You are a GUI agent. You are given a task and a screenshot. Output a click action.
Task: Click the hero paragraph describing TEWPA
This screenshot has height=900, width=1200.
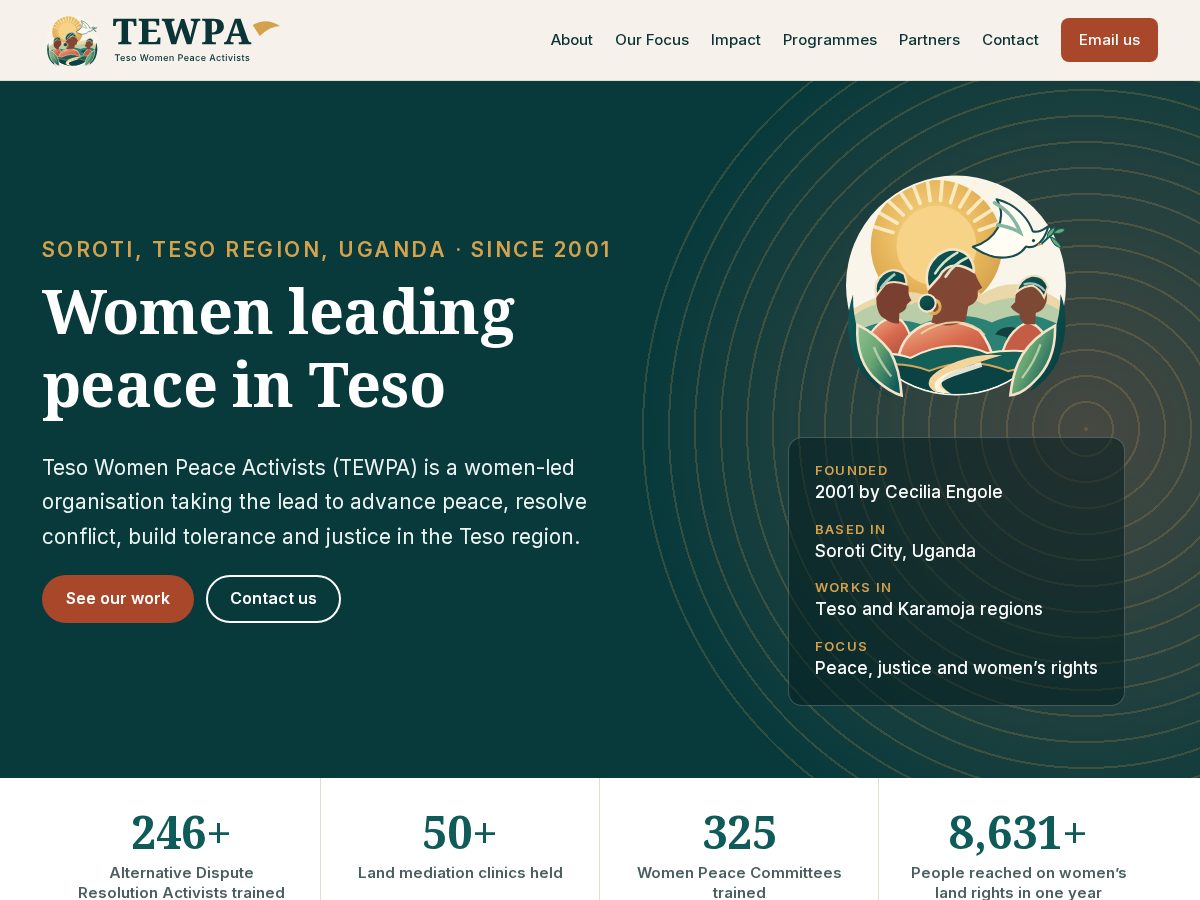pyautogui.click(x=314, y=502)
